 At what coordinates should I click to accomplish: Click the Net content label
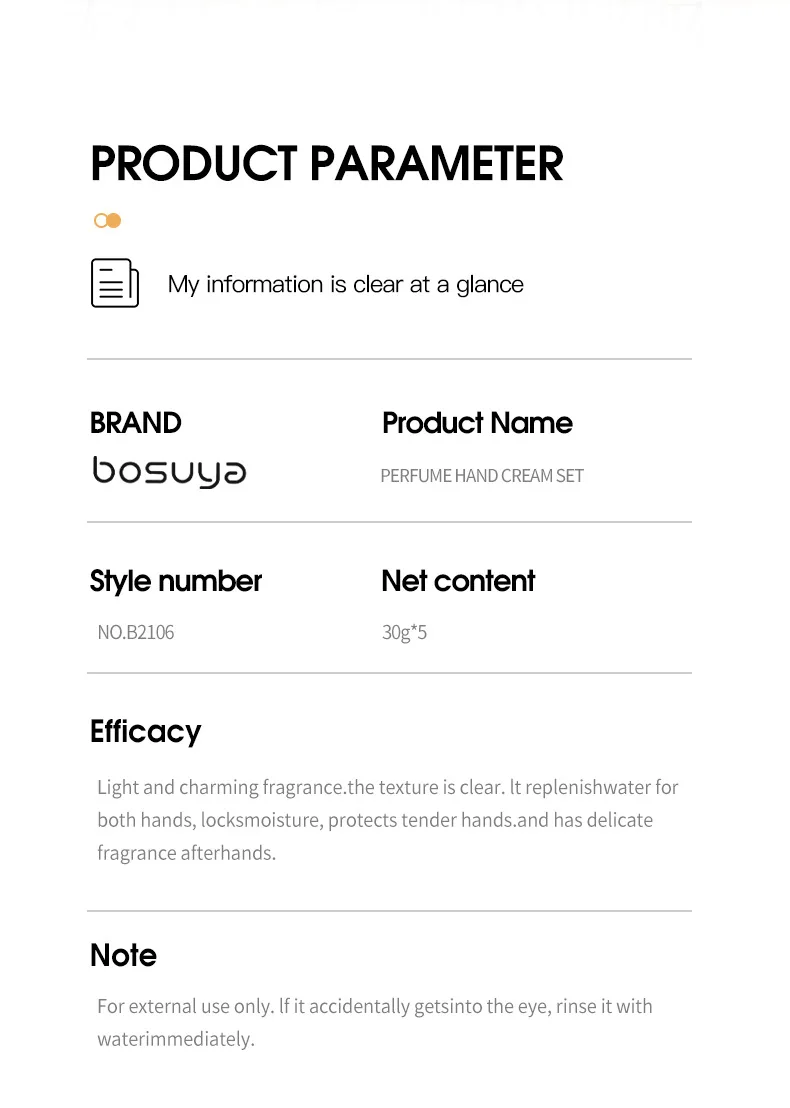click(x=458, y=581)
